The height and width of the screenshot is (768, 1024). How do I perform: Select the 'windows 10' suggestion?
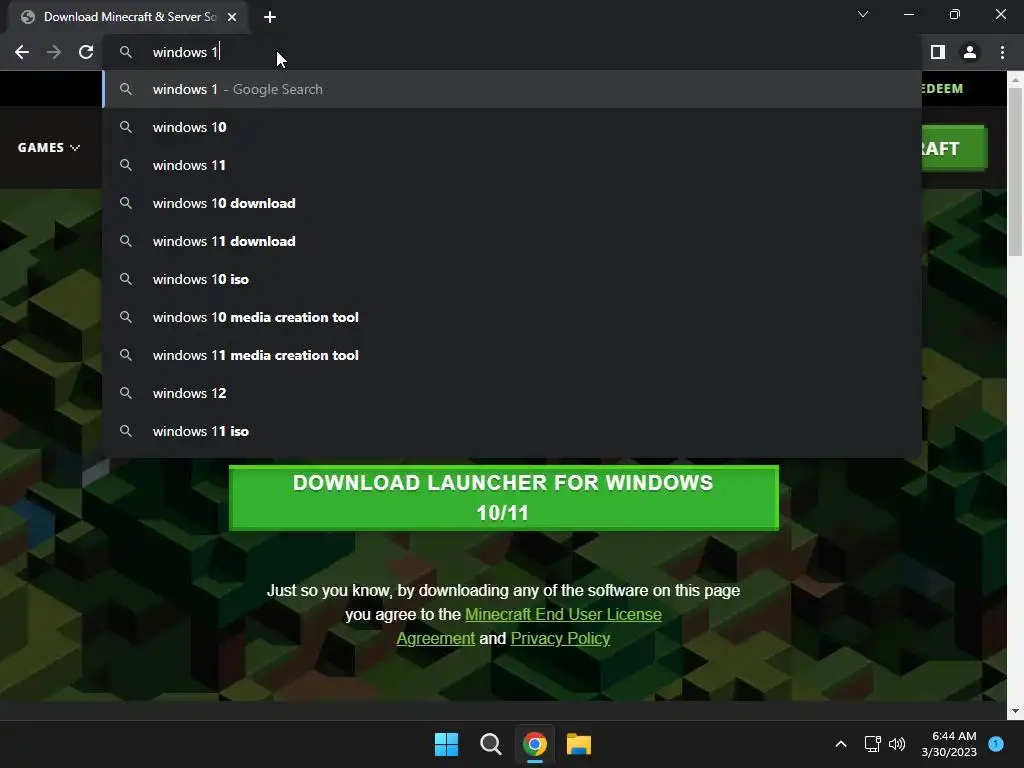pyautogui.click(x=513, y=127)
